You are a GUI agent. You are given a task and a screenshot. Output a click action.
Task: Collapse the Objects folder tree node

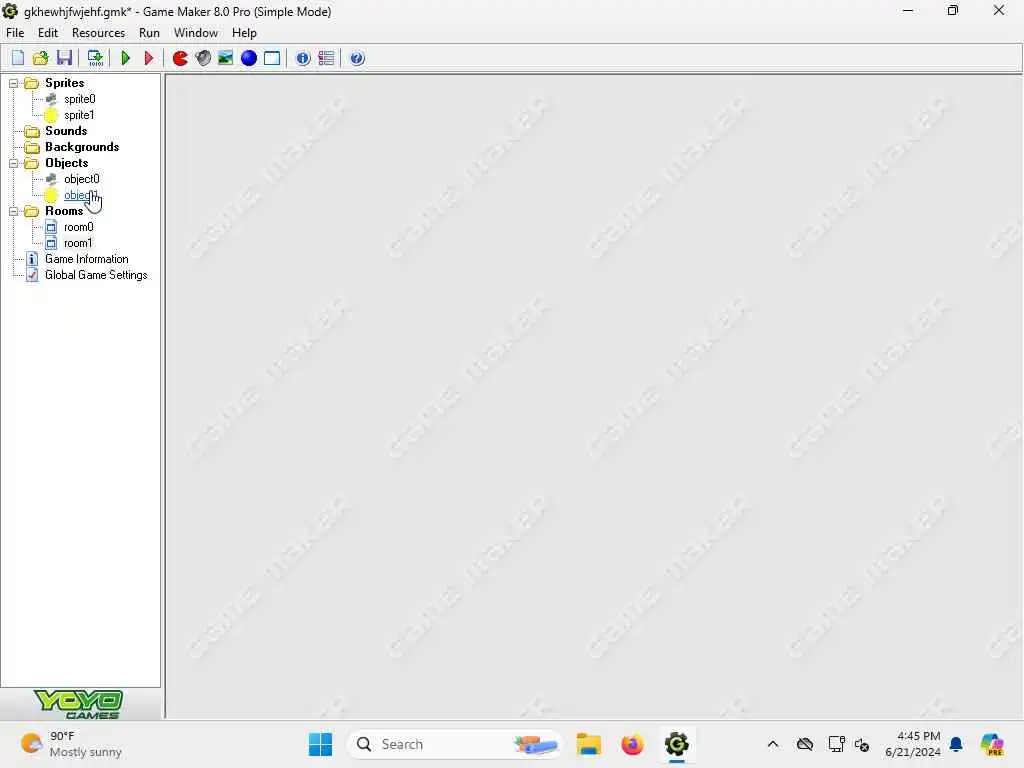coord(13,163)
